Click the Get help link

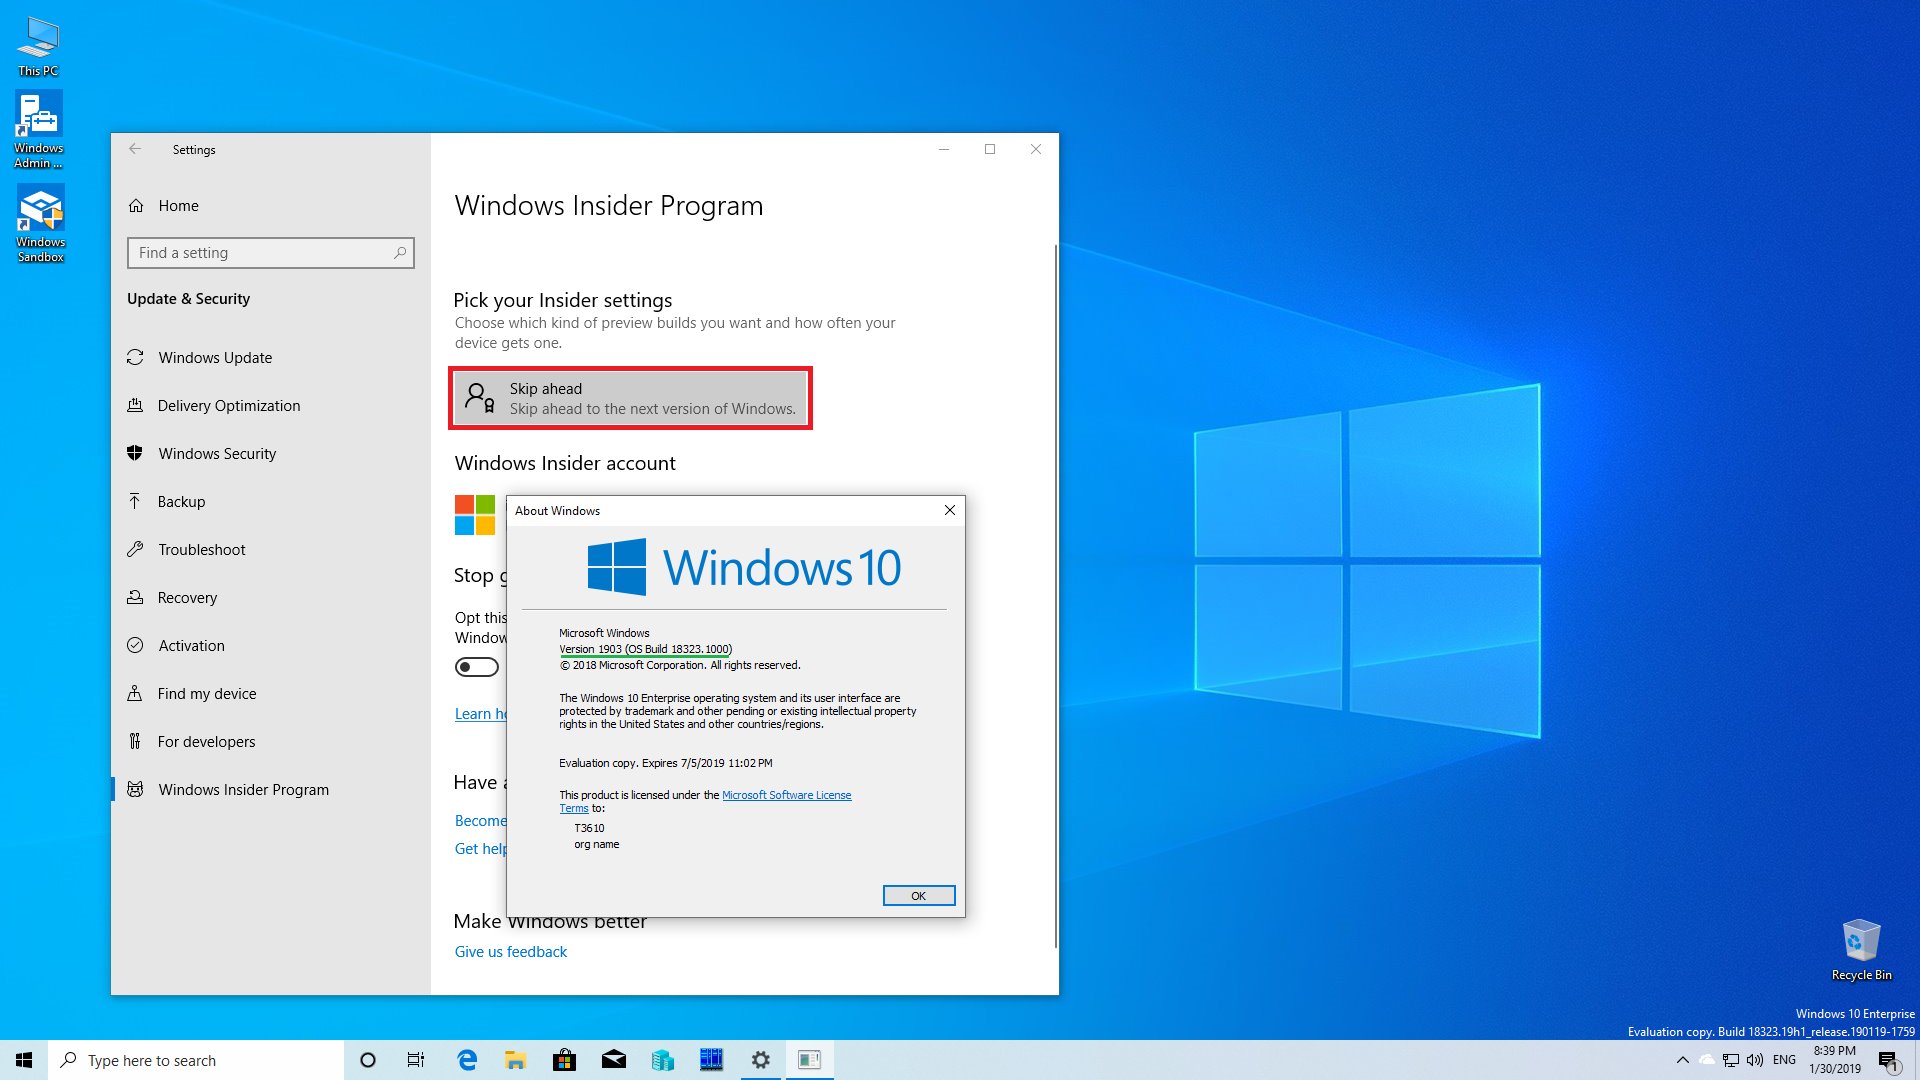pyautogui.click(x=481, y=849)
